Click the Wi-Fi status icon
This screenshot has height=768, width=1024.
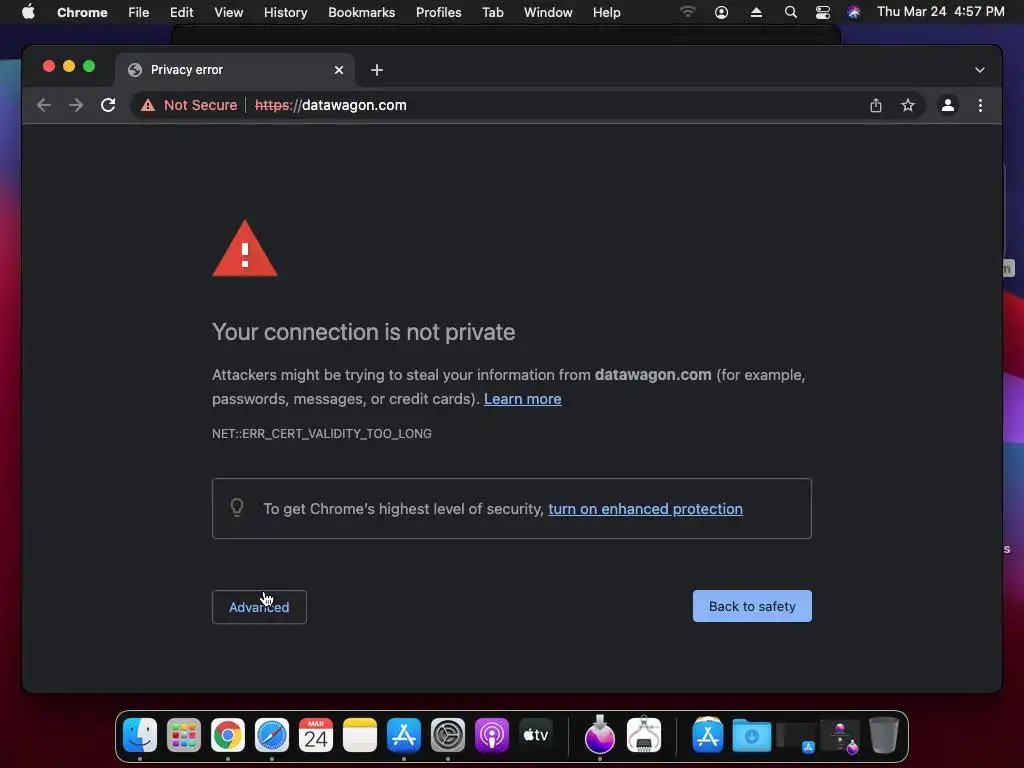pyautogui.click(x=688, y=12)
